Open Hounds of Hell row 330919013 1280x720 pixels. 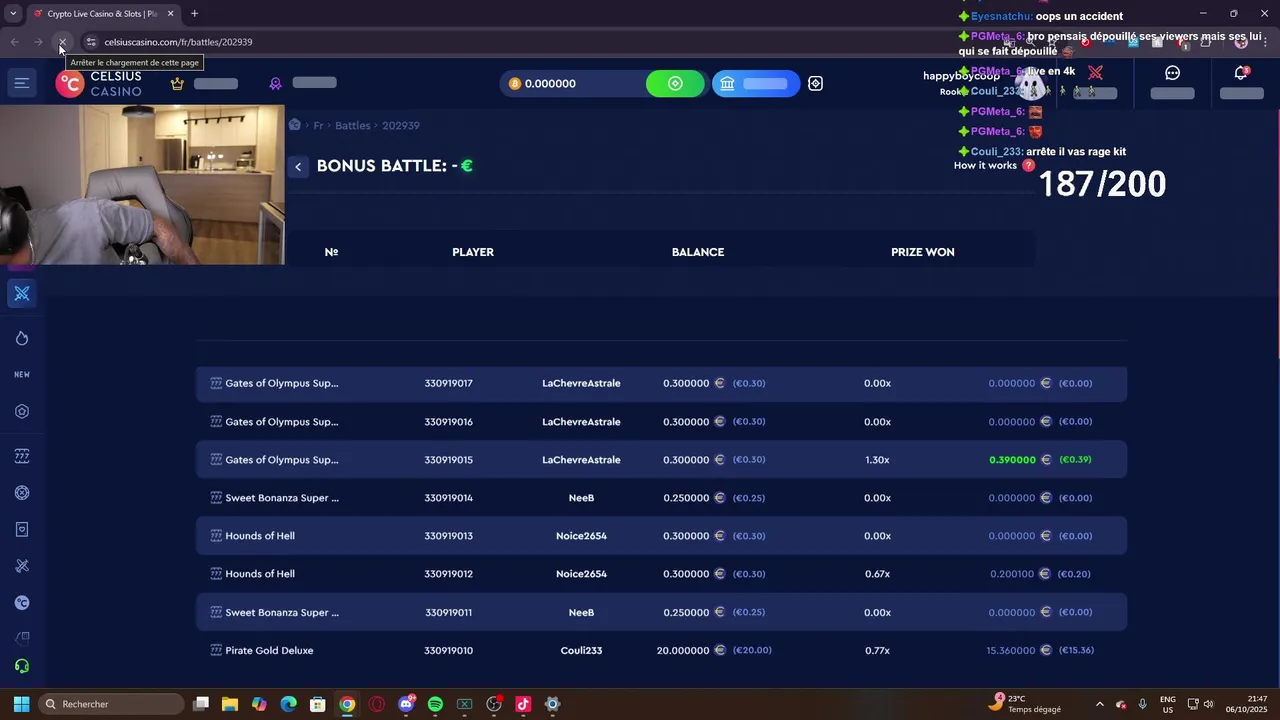[661, 536]
